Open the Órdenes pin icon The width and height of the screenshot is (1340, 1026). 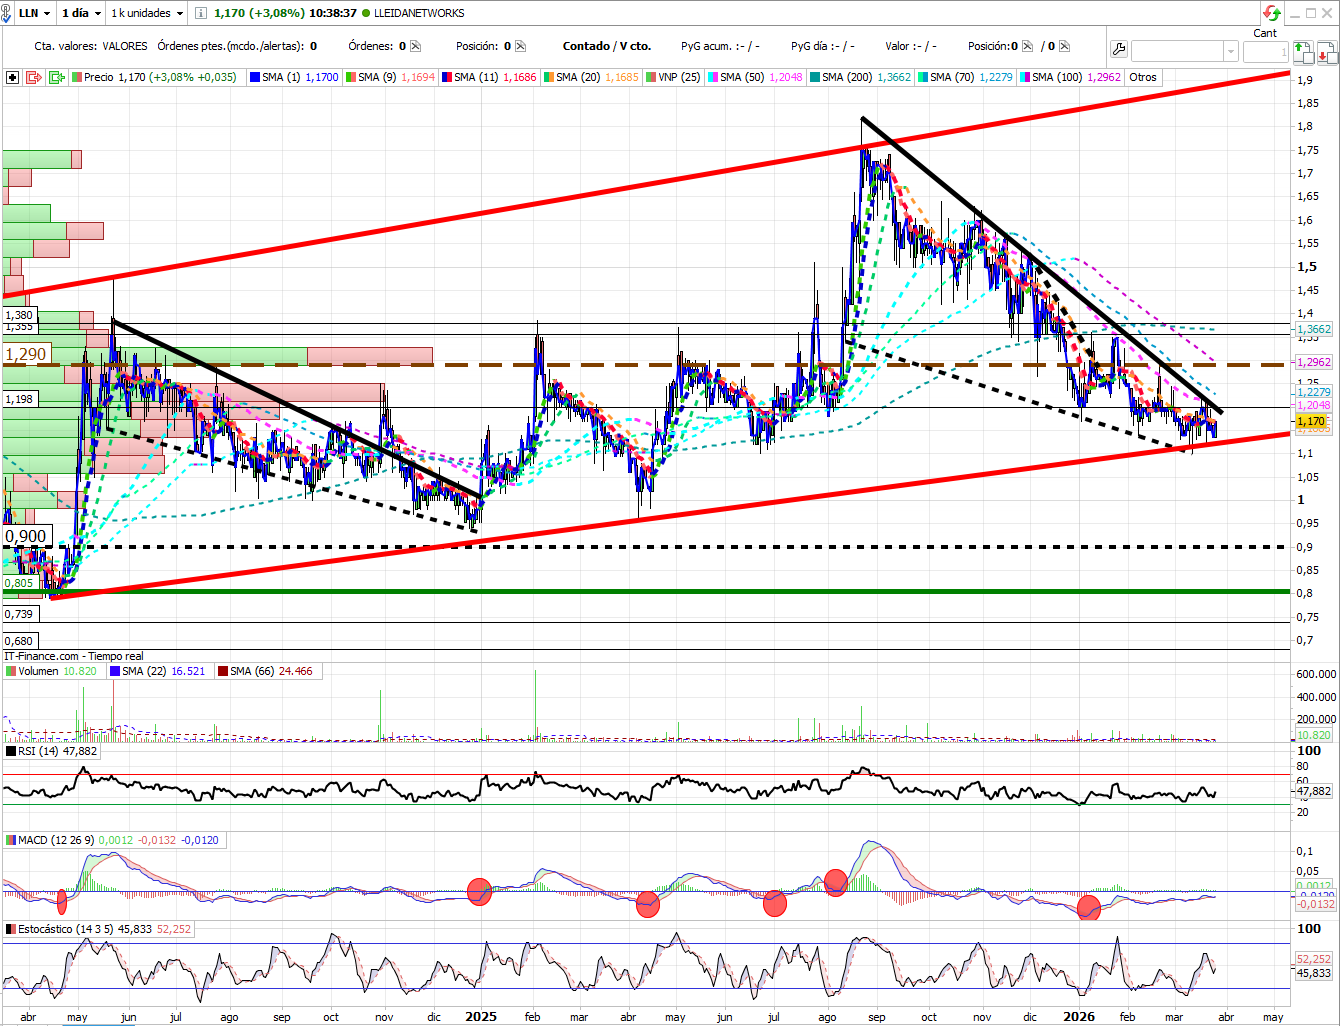415,46
